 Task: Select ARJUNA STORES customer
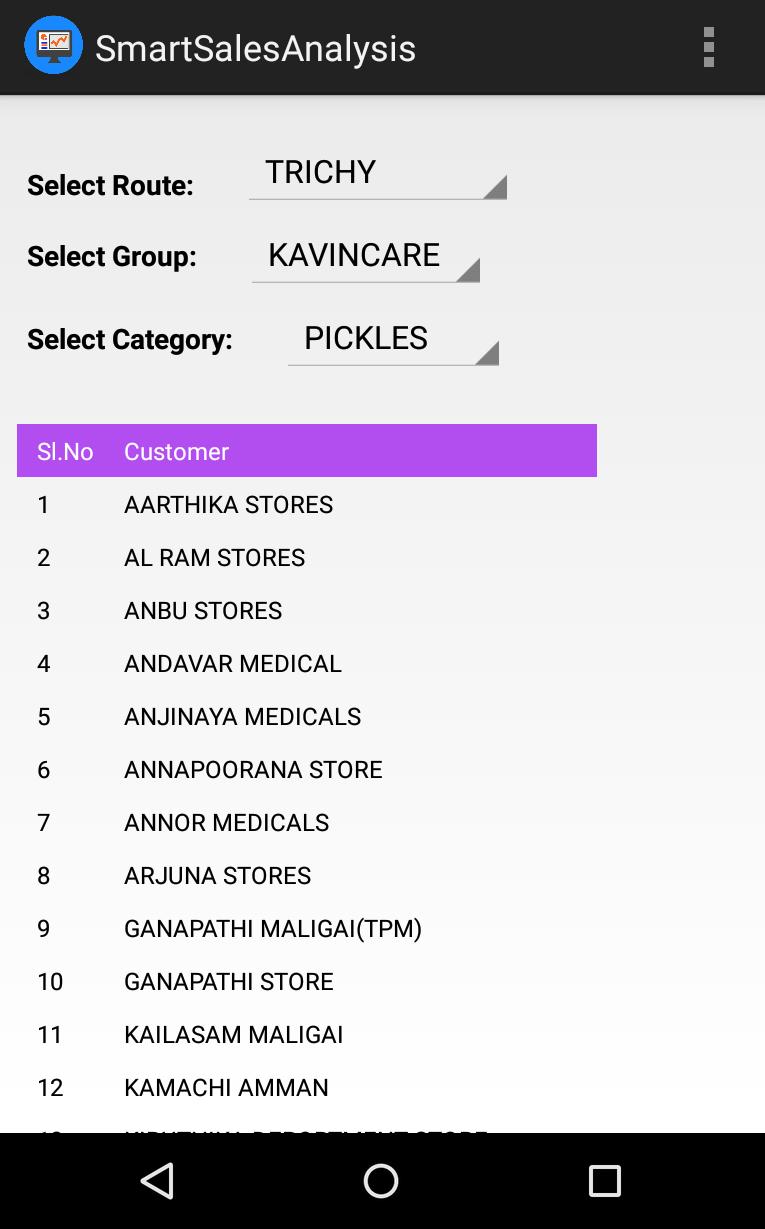click(x=307, y=875)
